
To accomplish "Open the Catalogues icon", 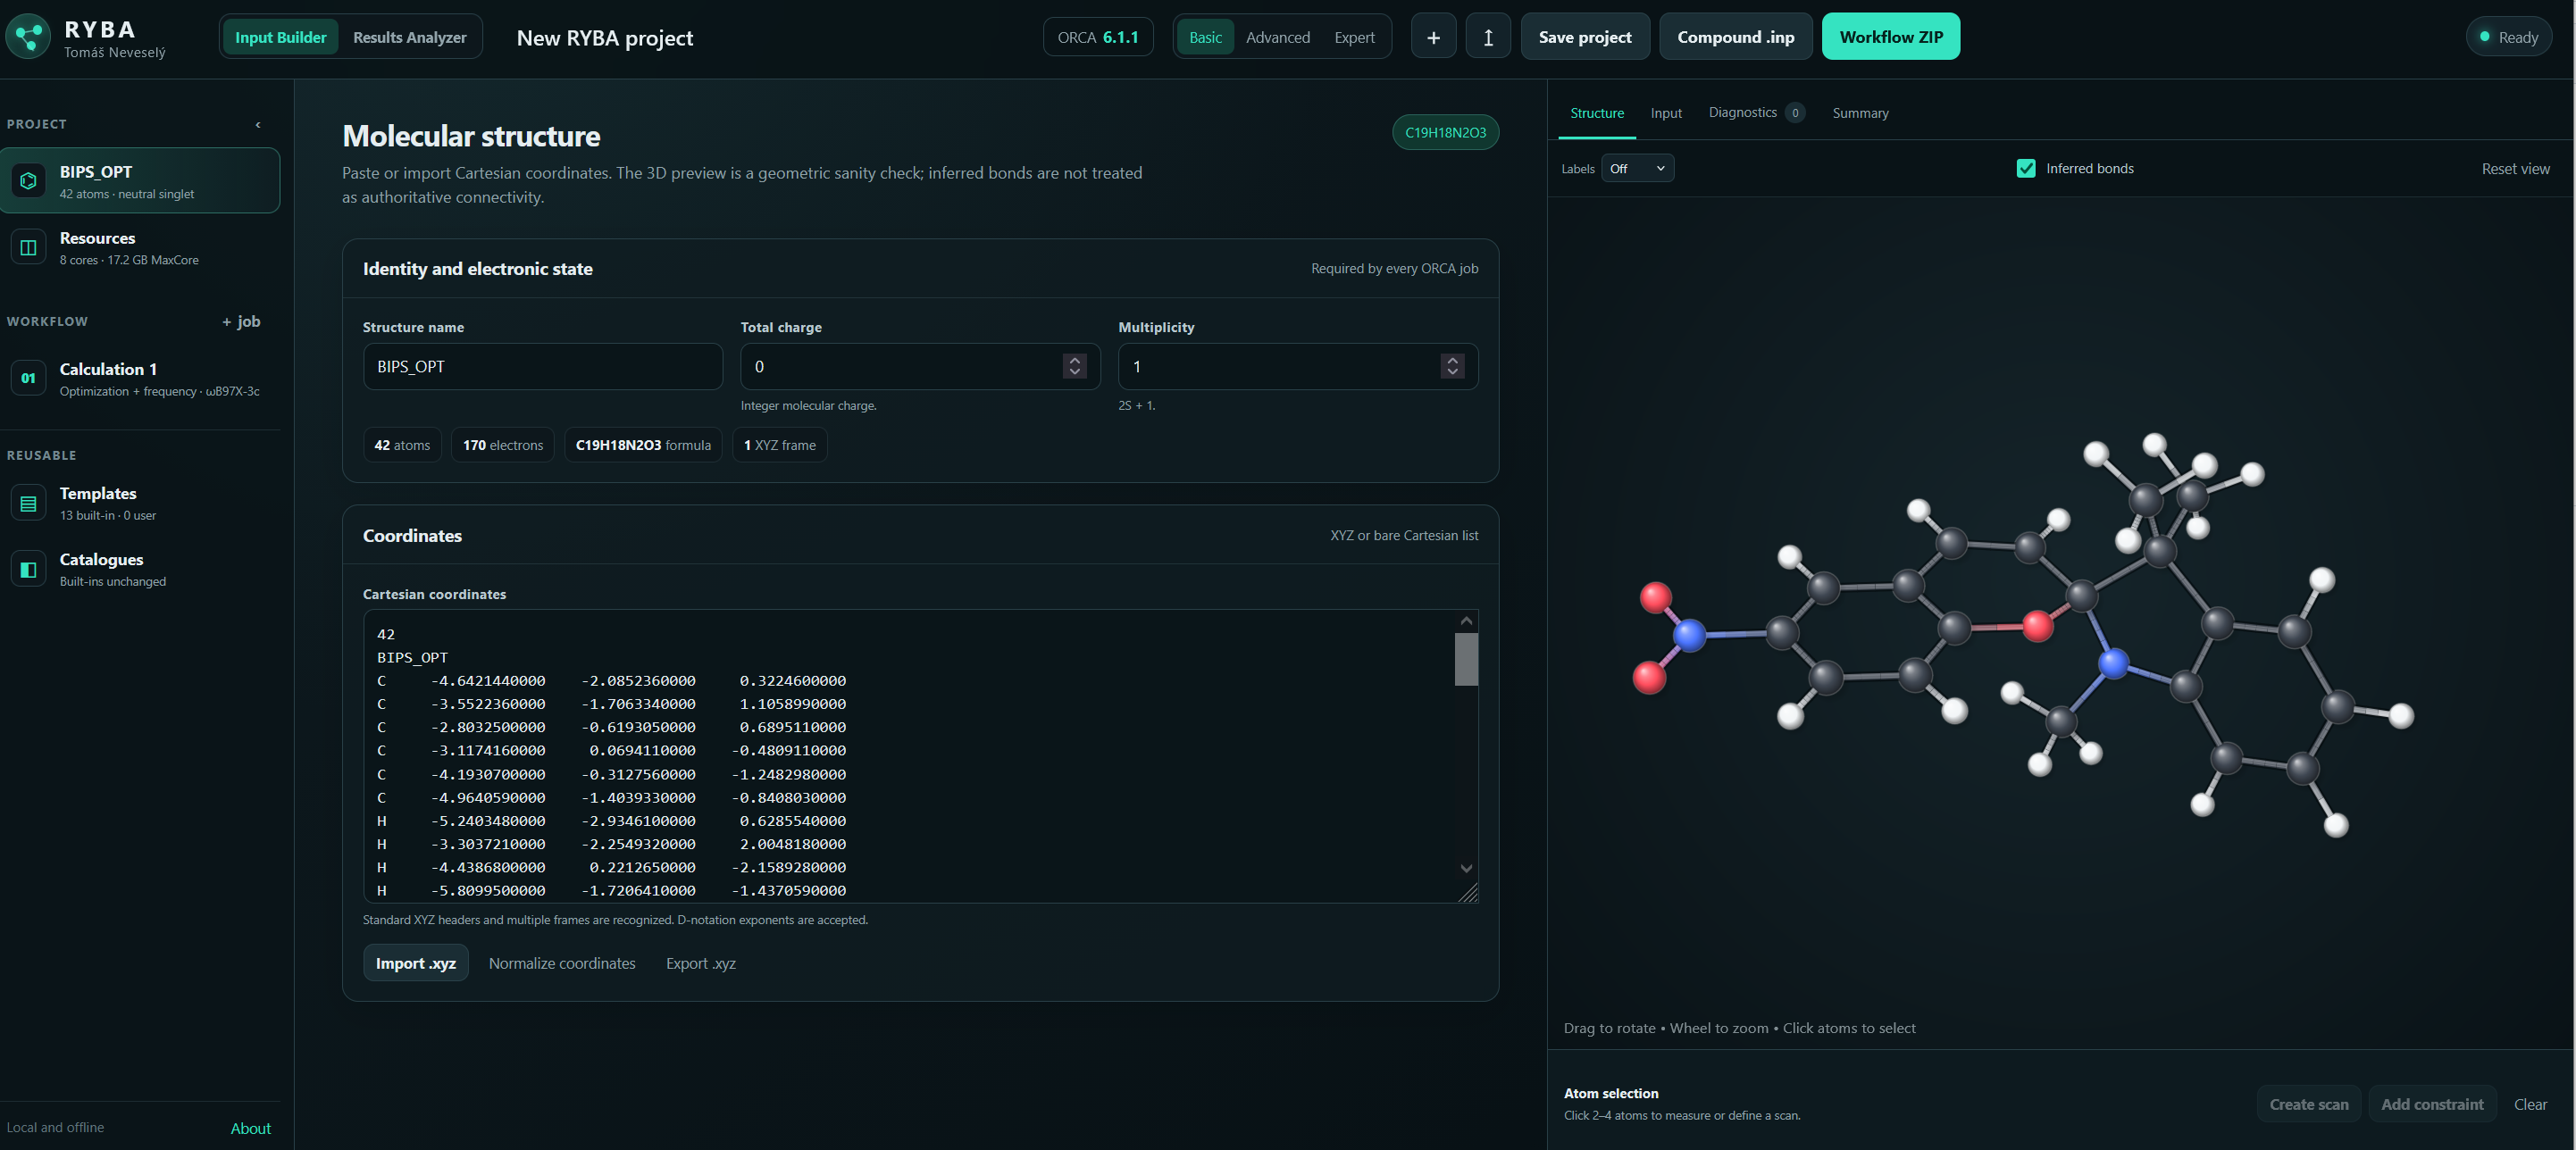I will click(28, 569).
